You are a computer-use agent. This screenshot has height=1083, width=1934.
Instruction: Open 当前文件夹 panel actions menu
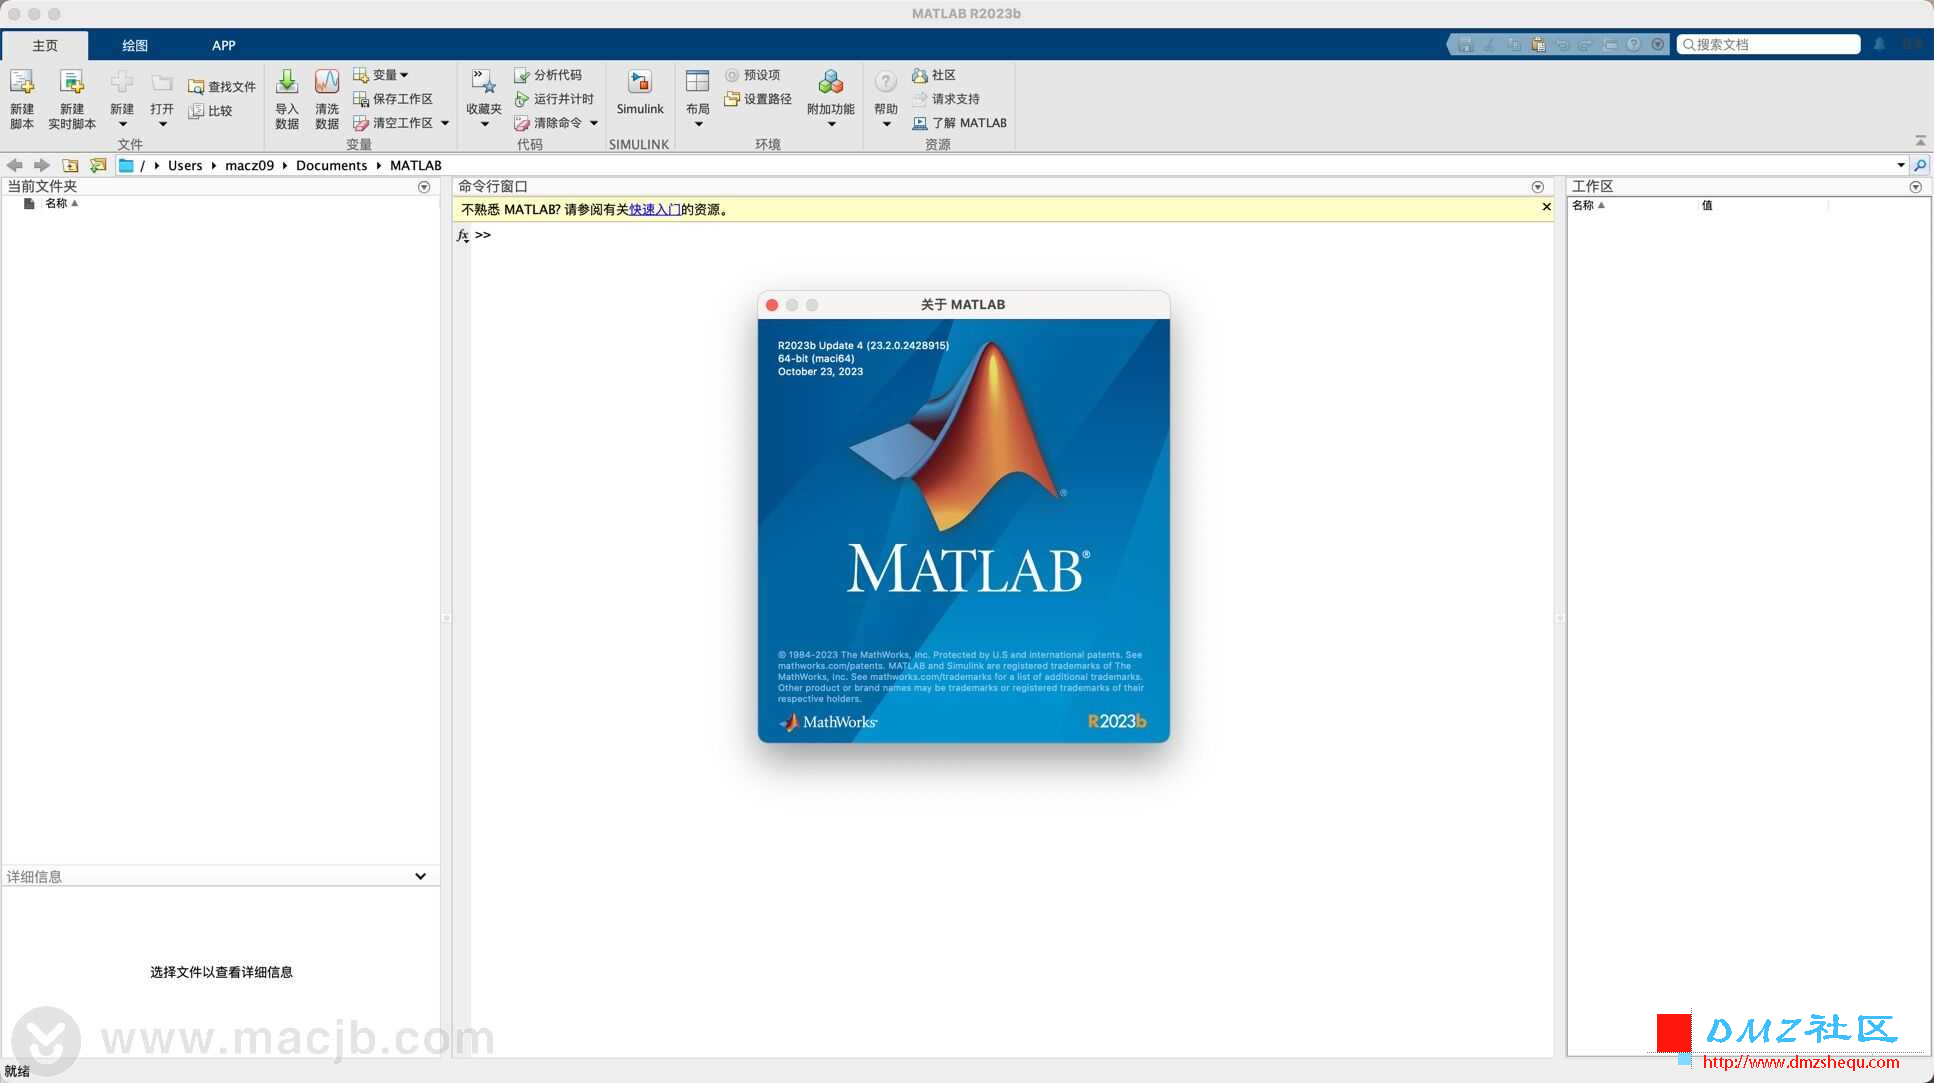click(424, 187)
